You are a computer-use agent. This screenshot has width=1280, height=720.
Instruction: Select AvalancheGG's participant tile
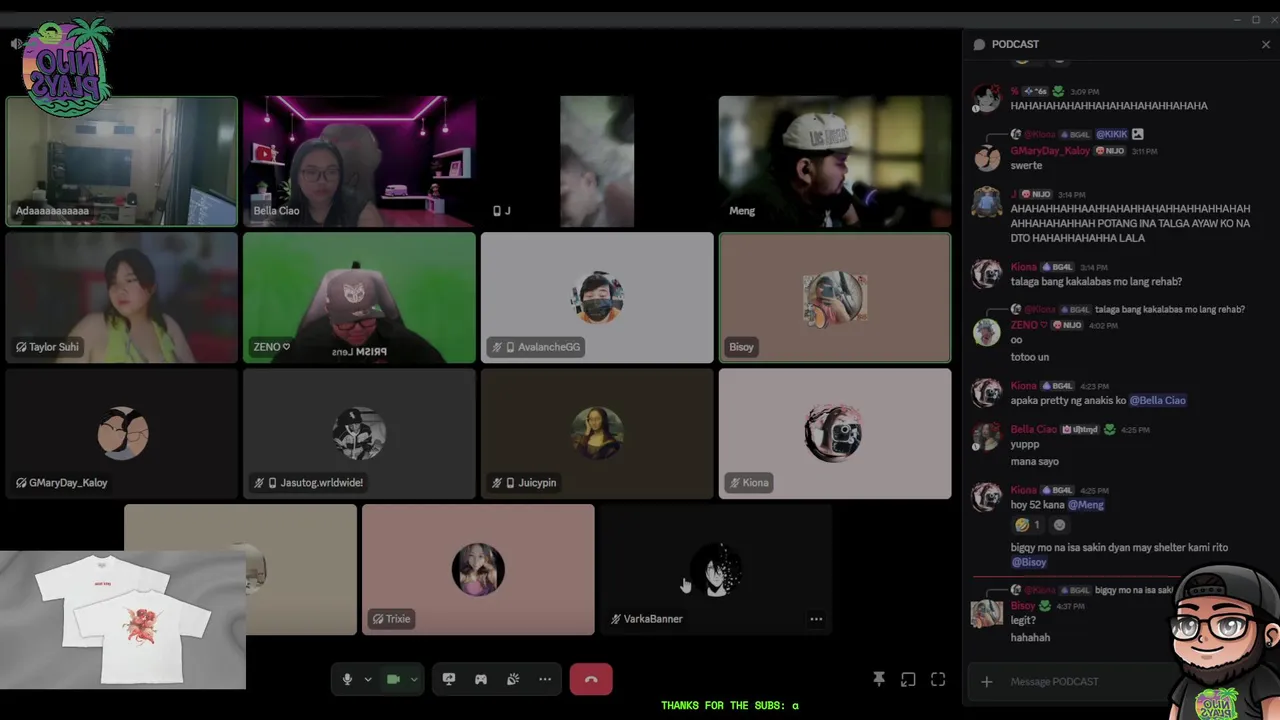[x=597, y=298]
